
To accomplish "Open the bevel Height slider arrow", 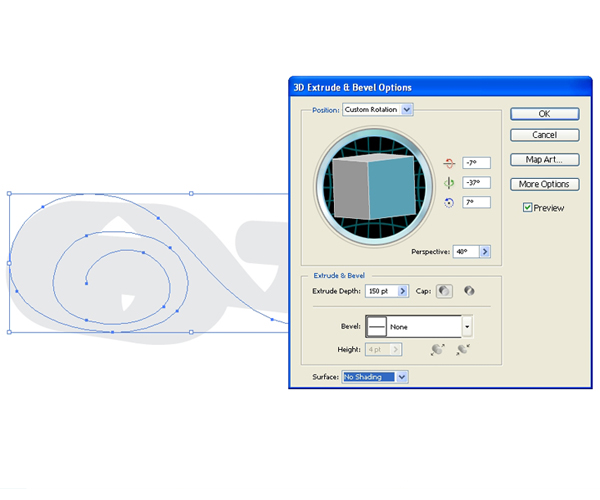I will [396, 349].
